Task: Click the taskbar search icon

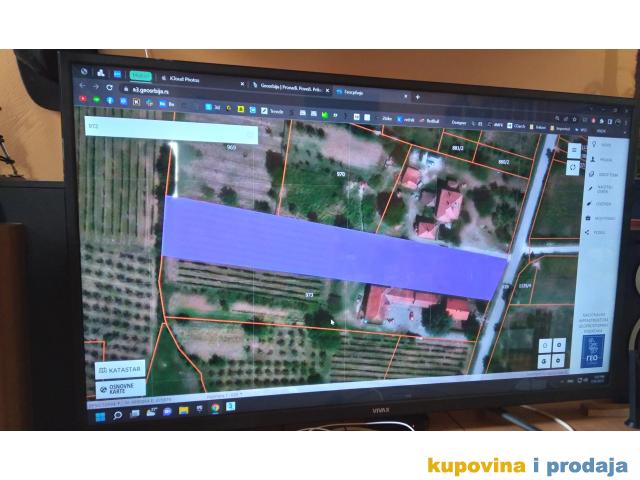Action: [117, 413]
